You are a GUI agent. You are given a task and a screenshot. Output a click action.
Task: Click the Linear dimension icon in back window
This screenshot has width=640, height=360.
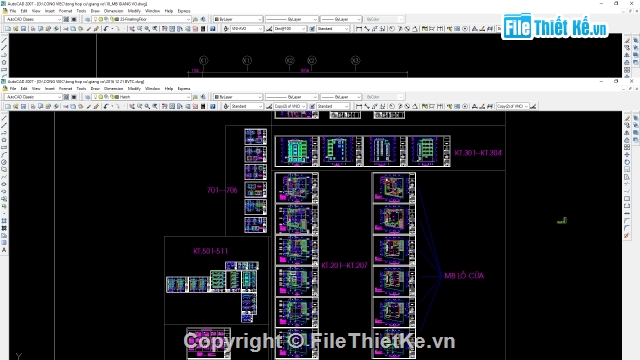point(359,29)
